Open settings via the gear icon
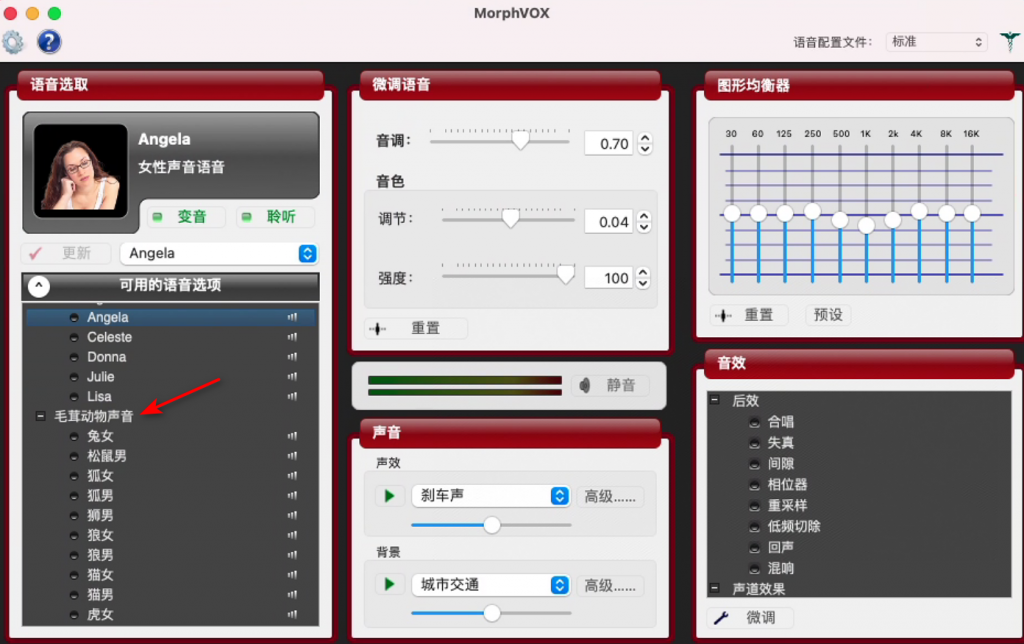 (x=13, y=42)
